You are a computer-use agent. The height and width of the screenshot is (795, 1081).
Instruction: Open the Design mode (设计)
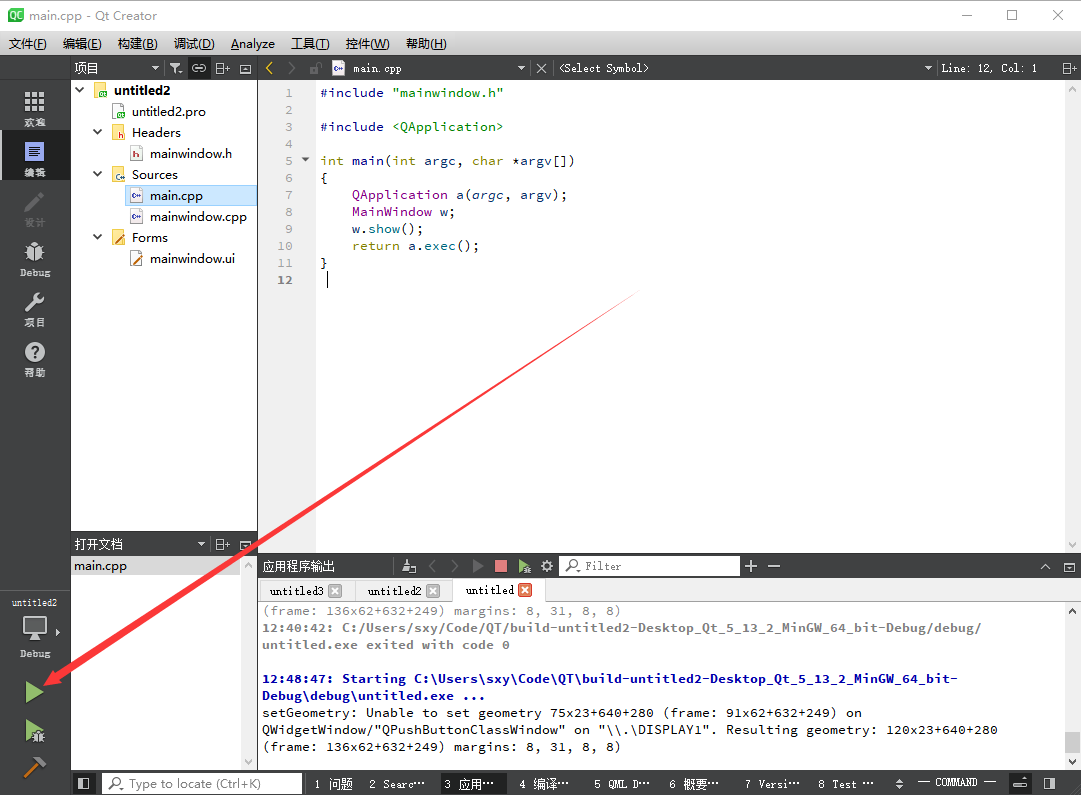coord(34,209)
